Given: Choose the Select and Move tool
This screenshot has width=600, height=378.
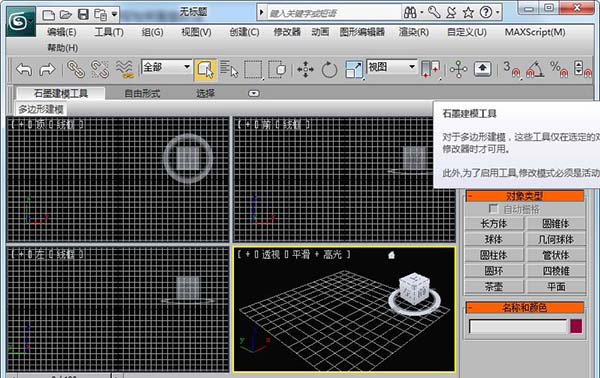Looking at the screenshot, I should tap(305, 70).
